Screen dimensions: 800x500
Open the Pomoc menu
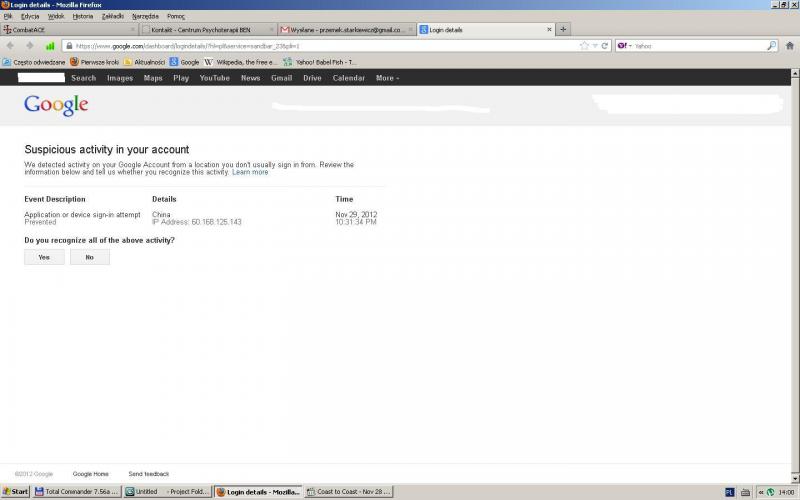176,16
